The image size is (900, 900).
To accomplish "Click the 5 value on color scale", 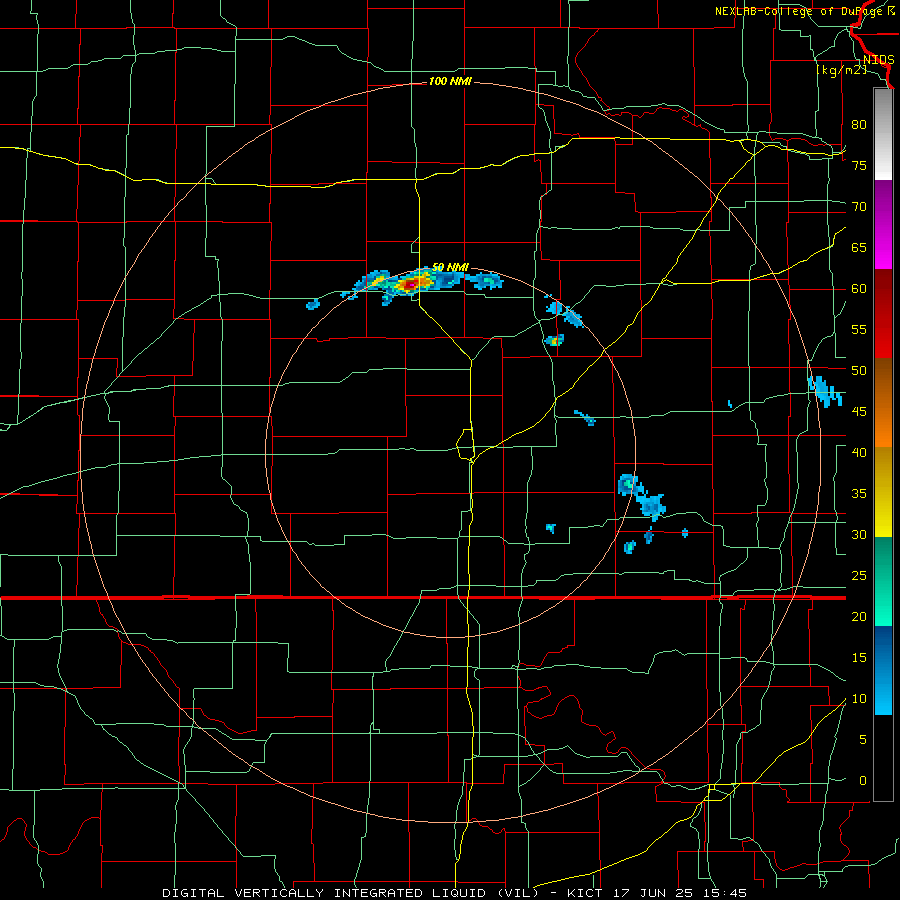I will point(863,739).
